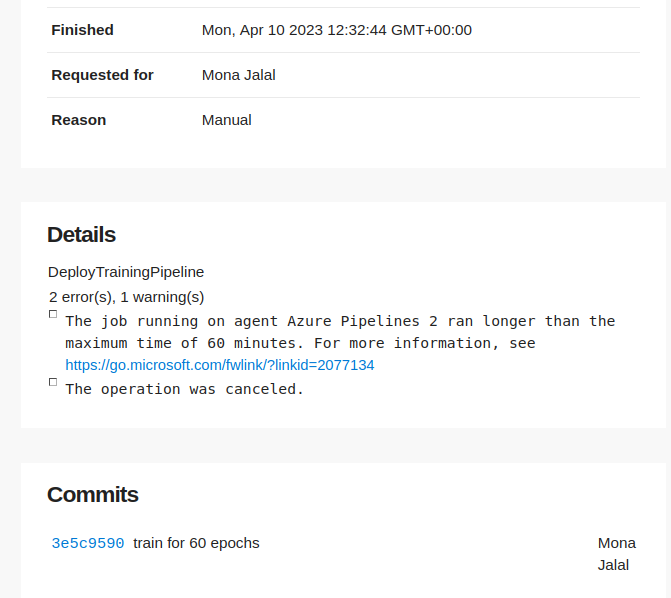Select the Mona Jalal requester value
Screen dimensions: 671x598
click(x=238, y=75)
